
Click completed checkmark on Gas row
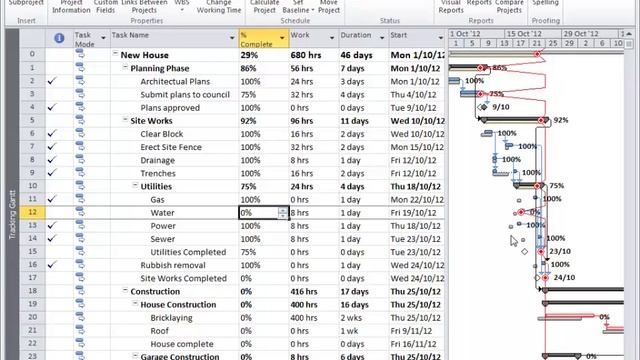(x=51, y=199)
